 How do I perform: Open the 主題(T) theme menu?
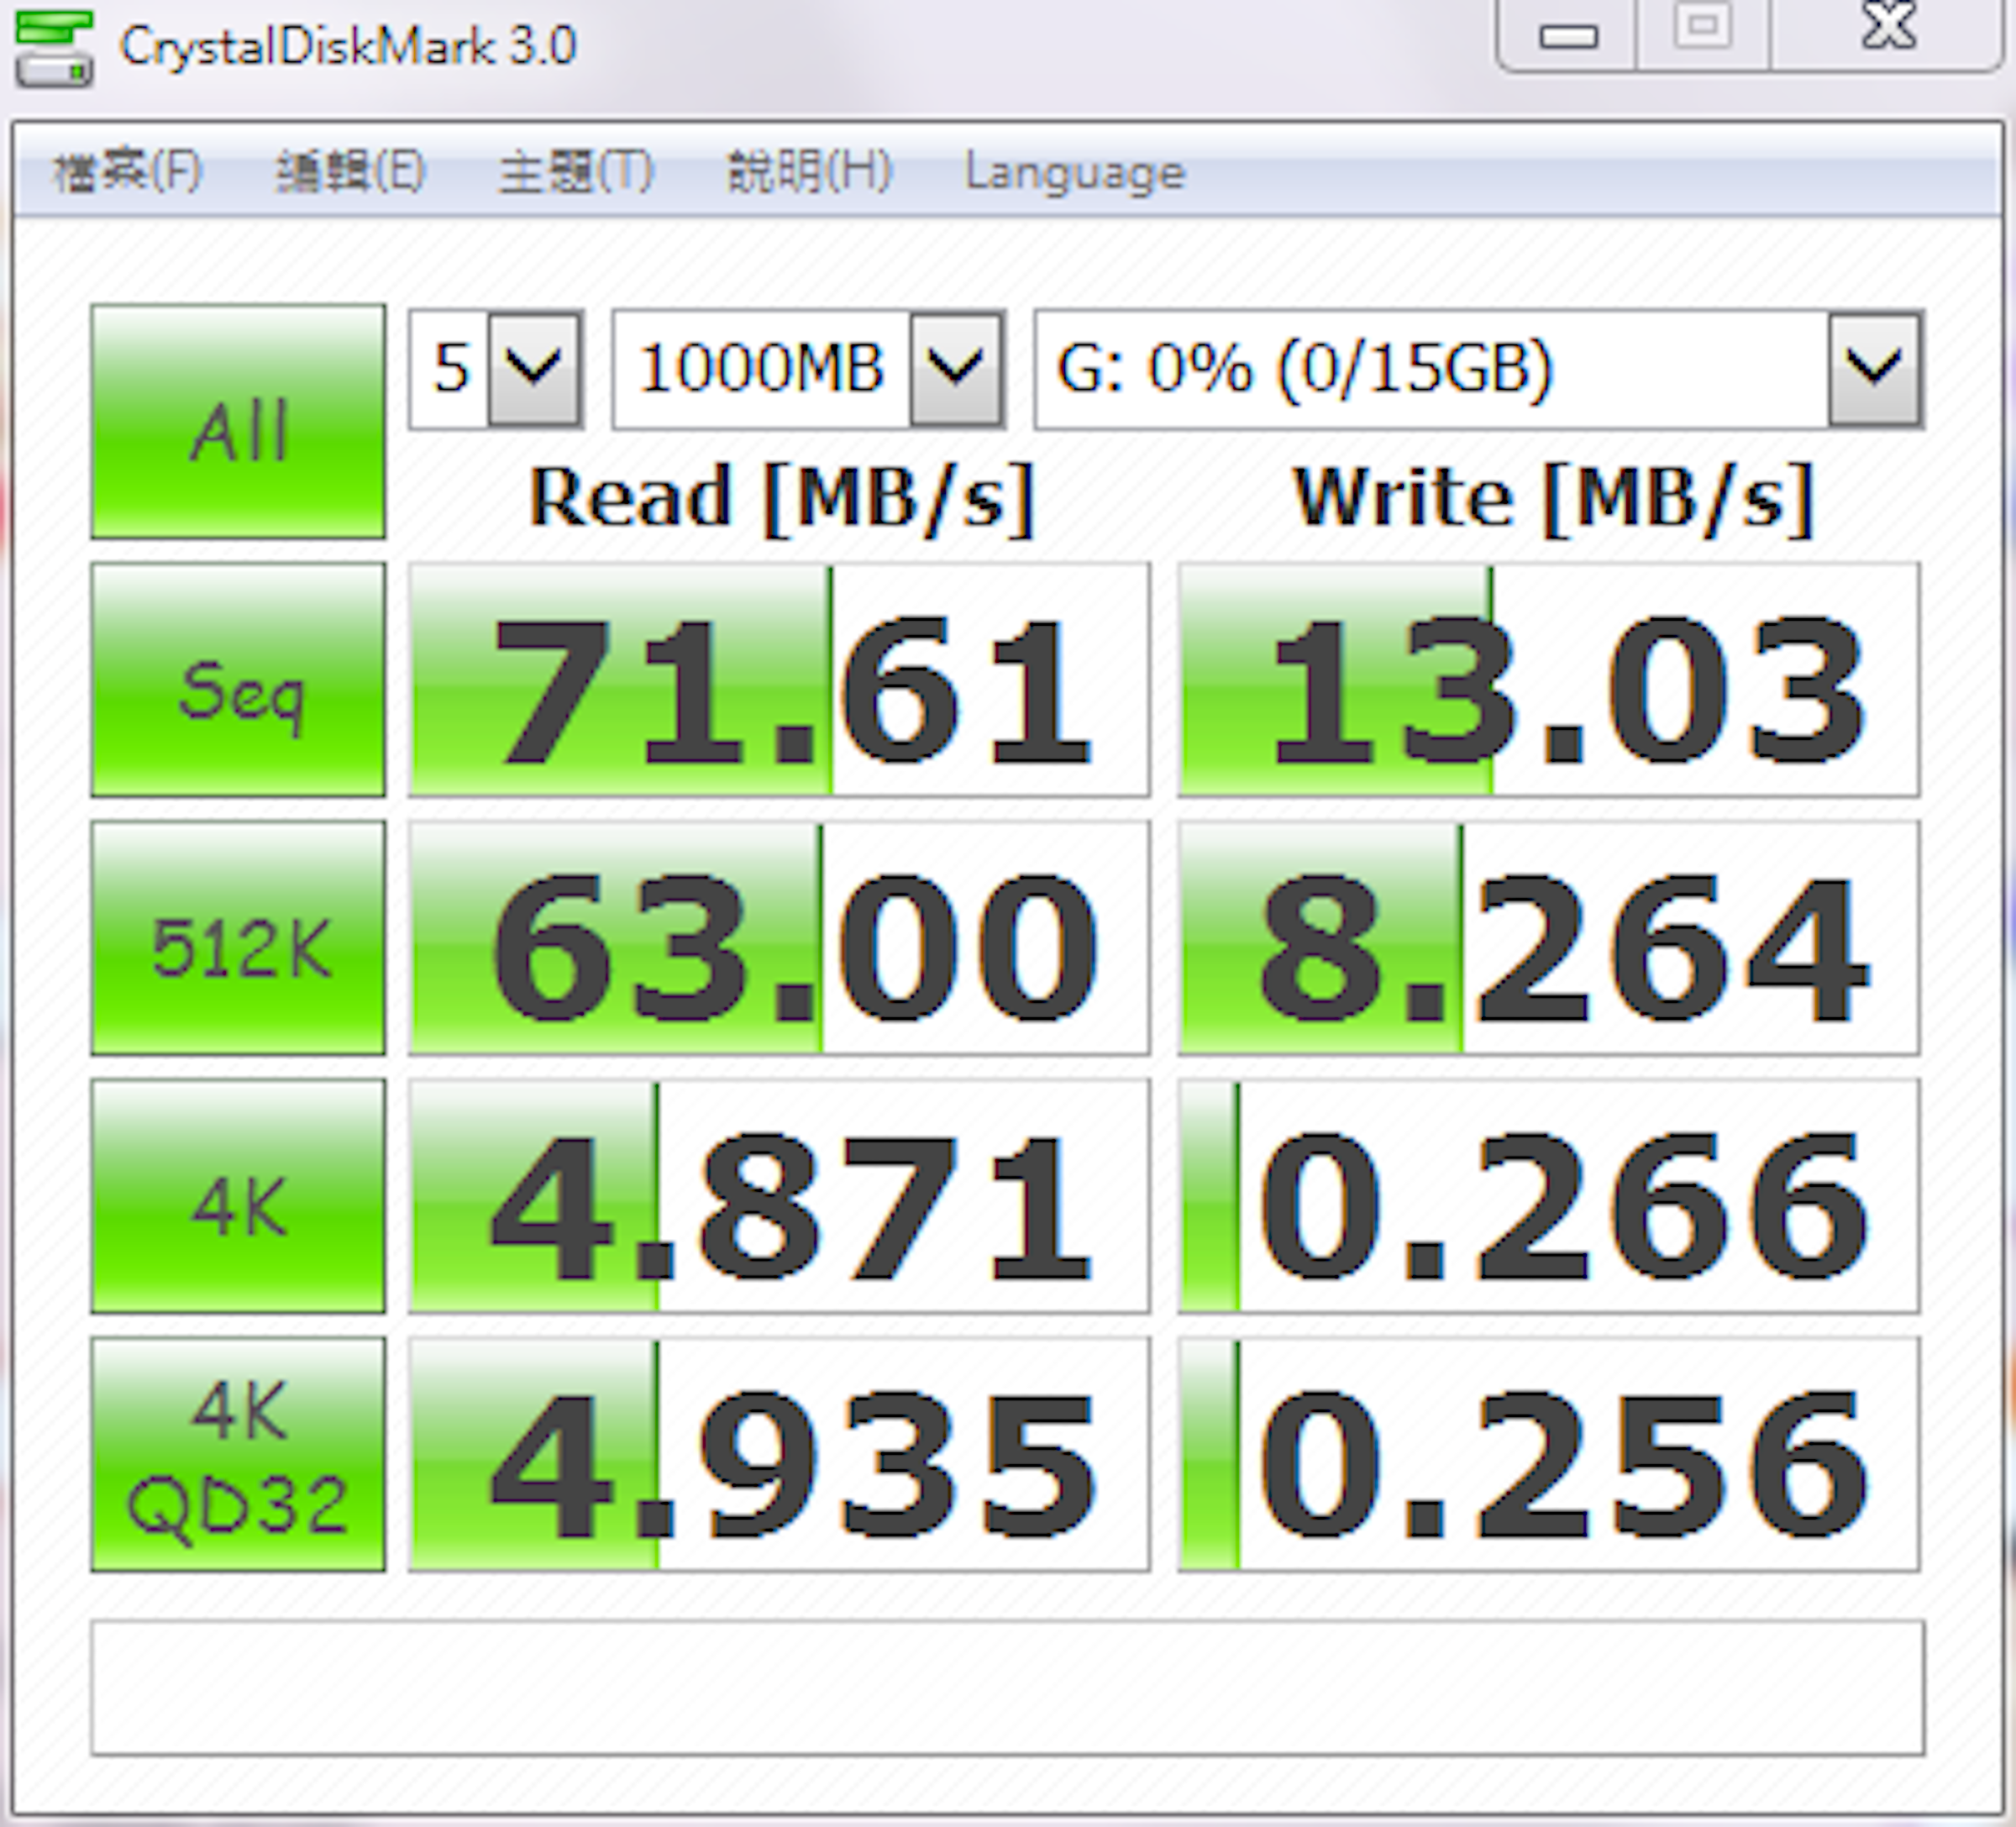click(576, 172)
